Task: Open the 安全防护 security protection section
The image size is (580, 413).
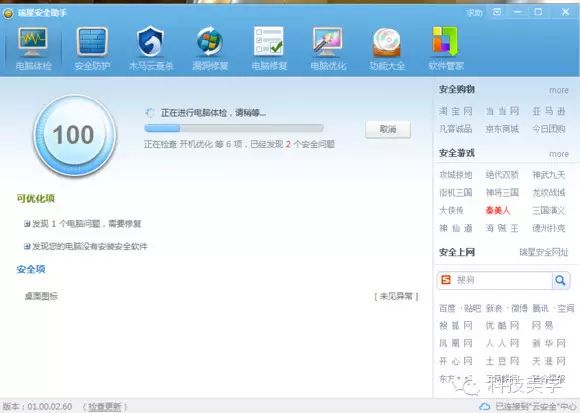Action: pos(92,49)
